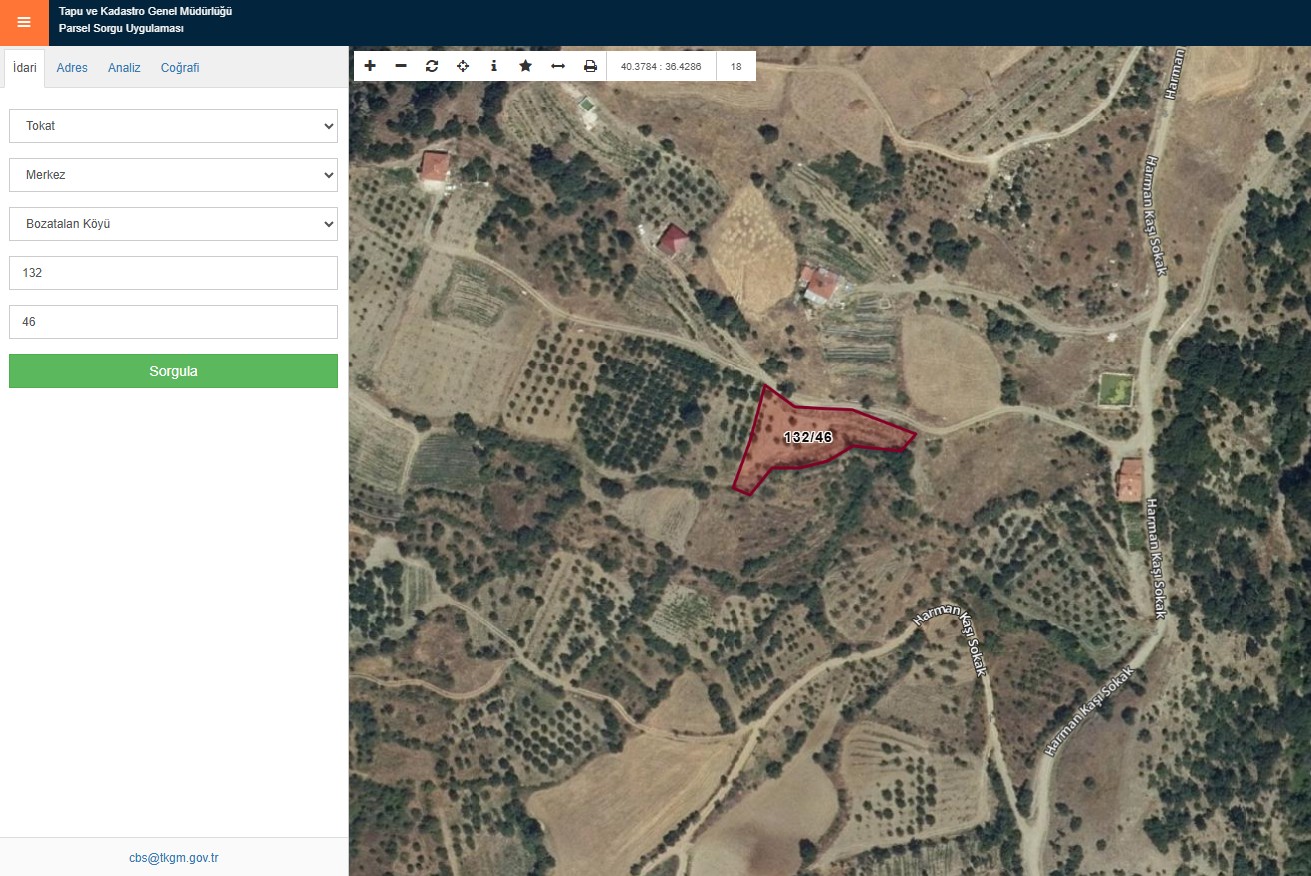Switch to the Adres tab
Viewport: 1311px width, 876px height.
(72, 68)
